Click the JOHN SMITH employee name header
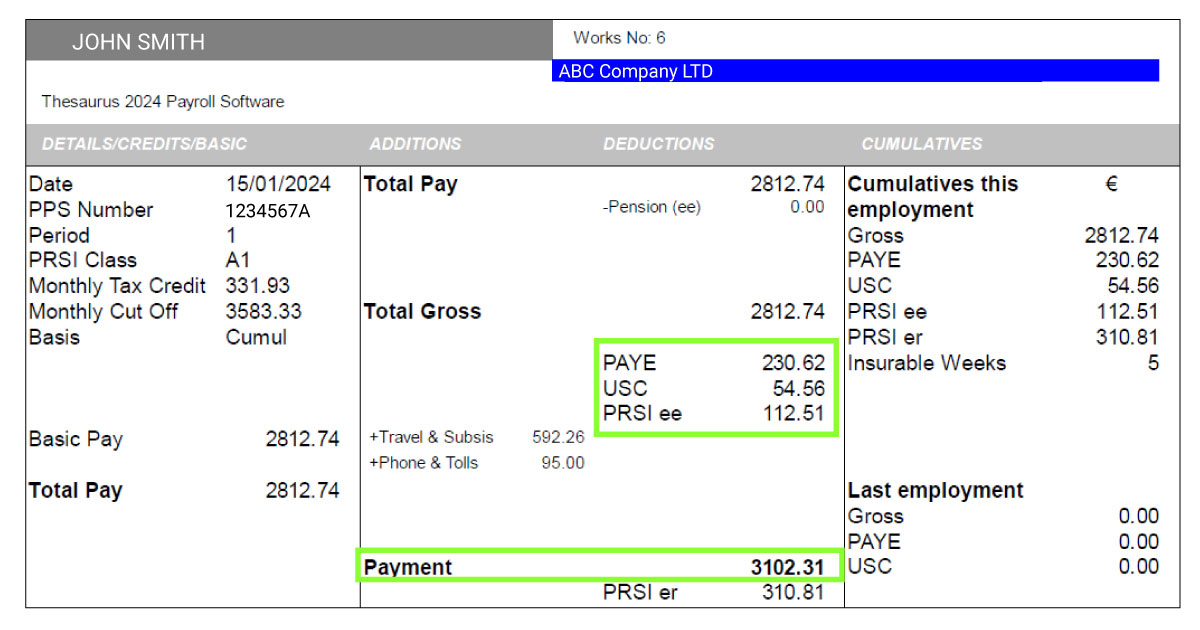Viewport: 1200px width, 630px height. click(x=137, y=41)
